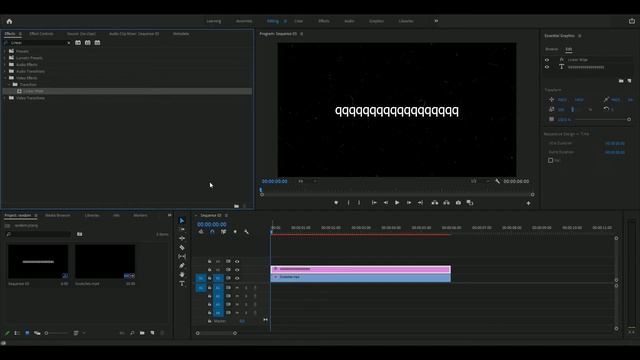Select the pink text clip on timeline
Image resolution: width=640 pixels, height=360 pixels.
pyautogui.click(x=360, y=269)
